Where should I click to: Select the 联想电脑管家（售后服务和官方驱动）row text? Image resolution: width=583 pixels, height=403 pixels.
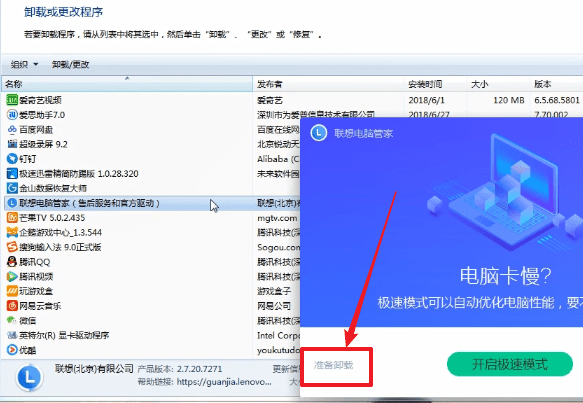tap(89, 203)
